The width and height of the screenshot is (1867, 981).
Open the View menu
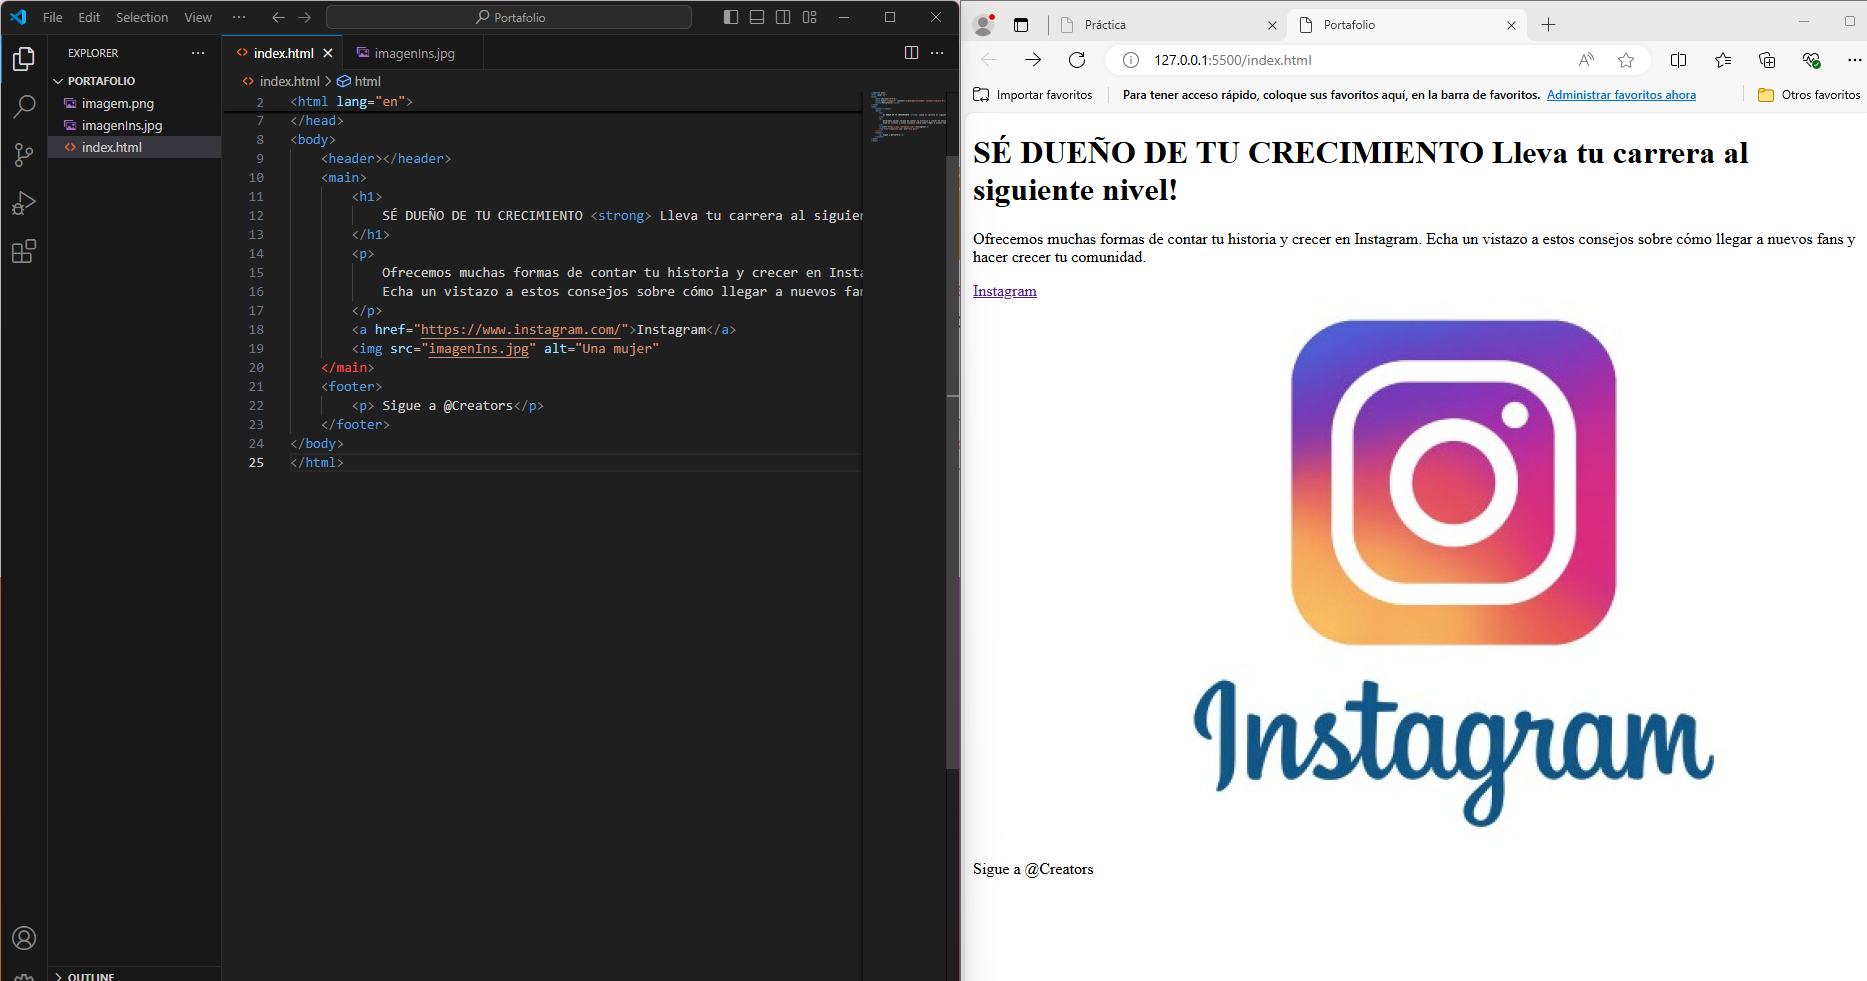click(x=198, y=17)
